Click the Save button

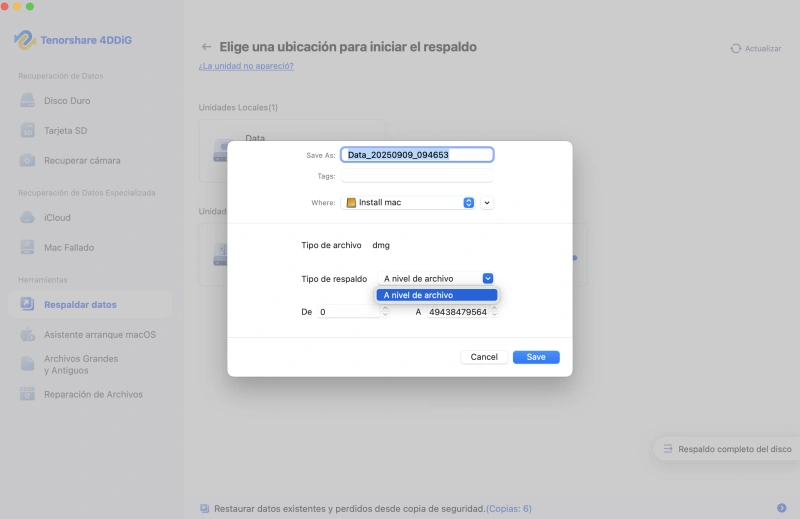tap(536, 357)
